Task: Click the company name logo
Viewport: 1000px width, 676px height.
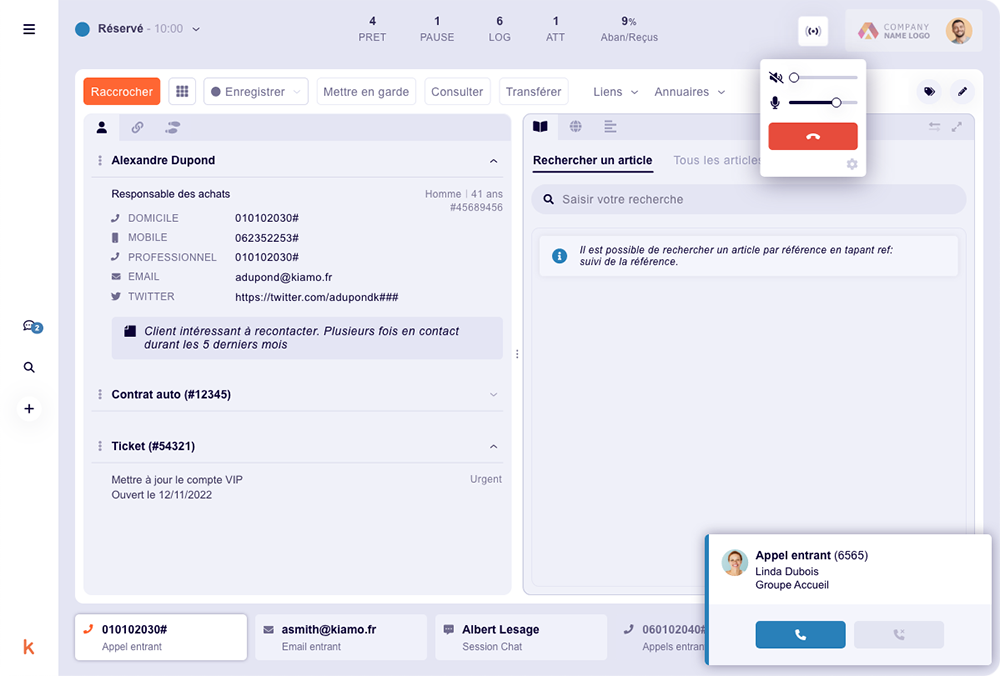Action: tap(893, 31)
